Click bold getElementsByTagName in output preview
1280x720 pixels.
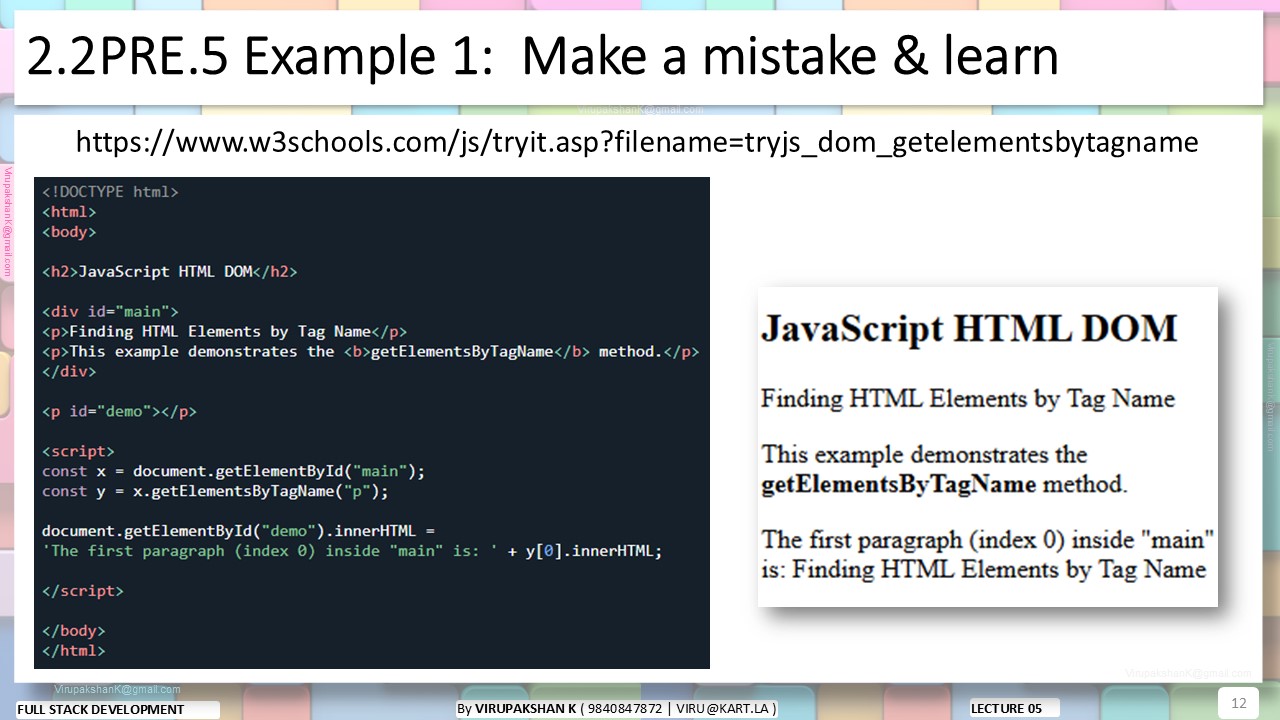coord(898,486)
